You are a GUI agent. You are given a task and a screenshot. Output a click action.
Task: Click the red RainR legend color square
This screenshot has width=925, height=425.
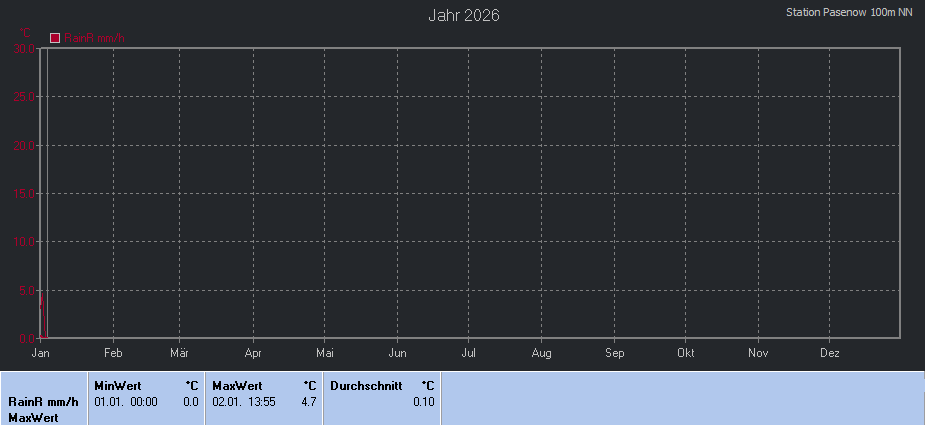coord(55,38)
